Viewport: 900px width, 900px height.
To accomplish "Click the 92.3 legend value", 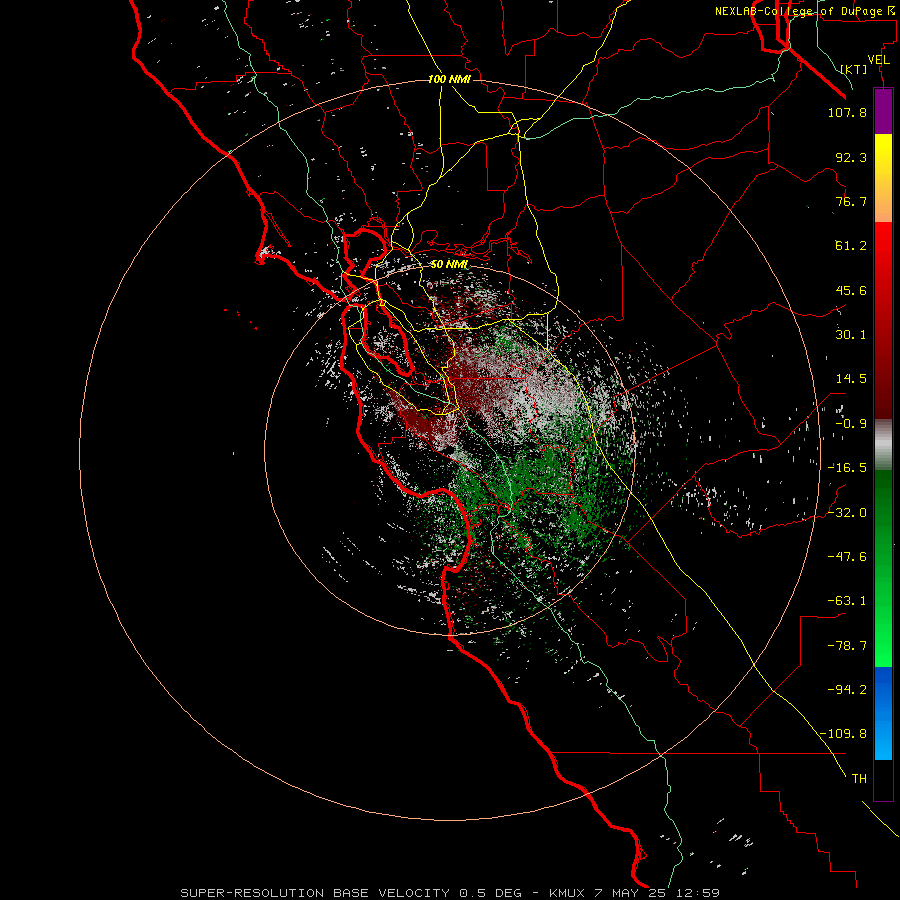I will (851, 157).
